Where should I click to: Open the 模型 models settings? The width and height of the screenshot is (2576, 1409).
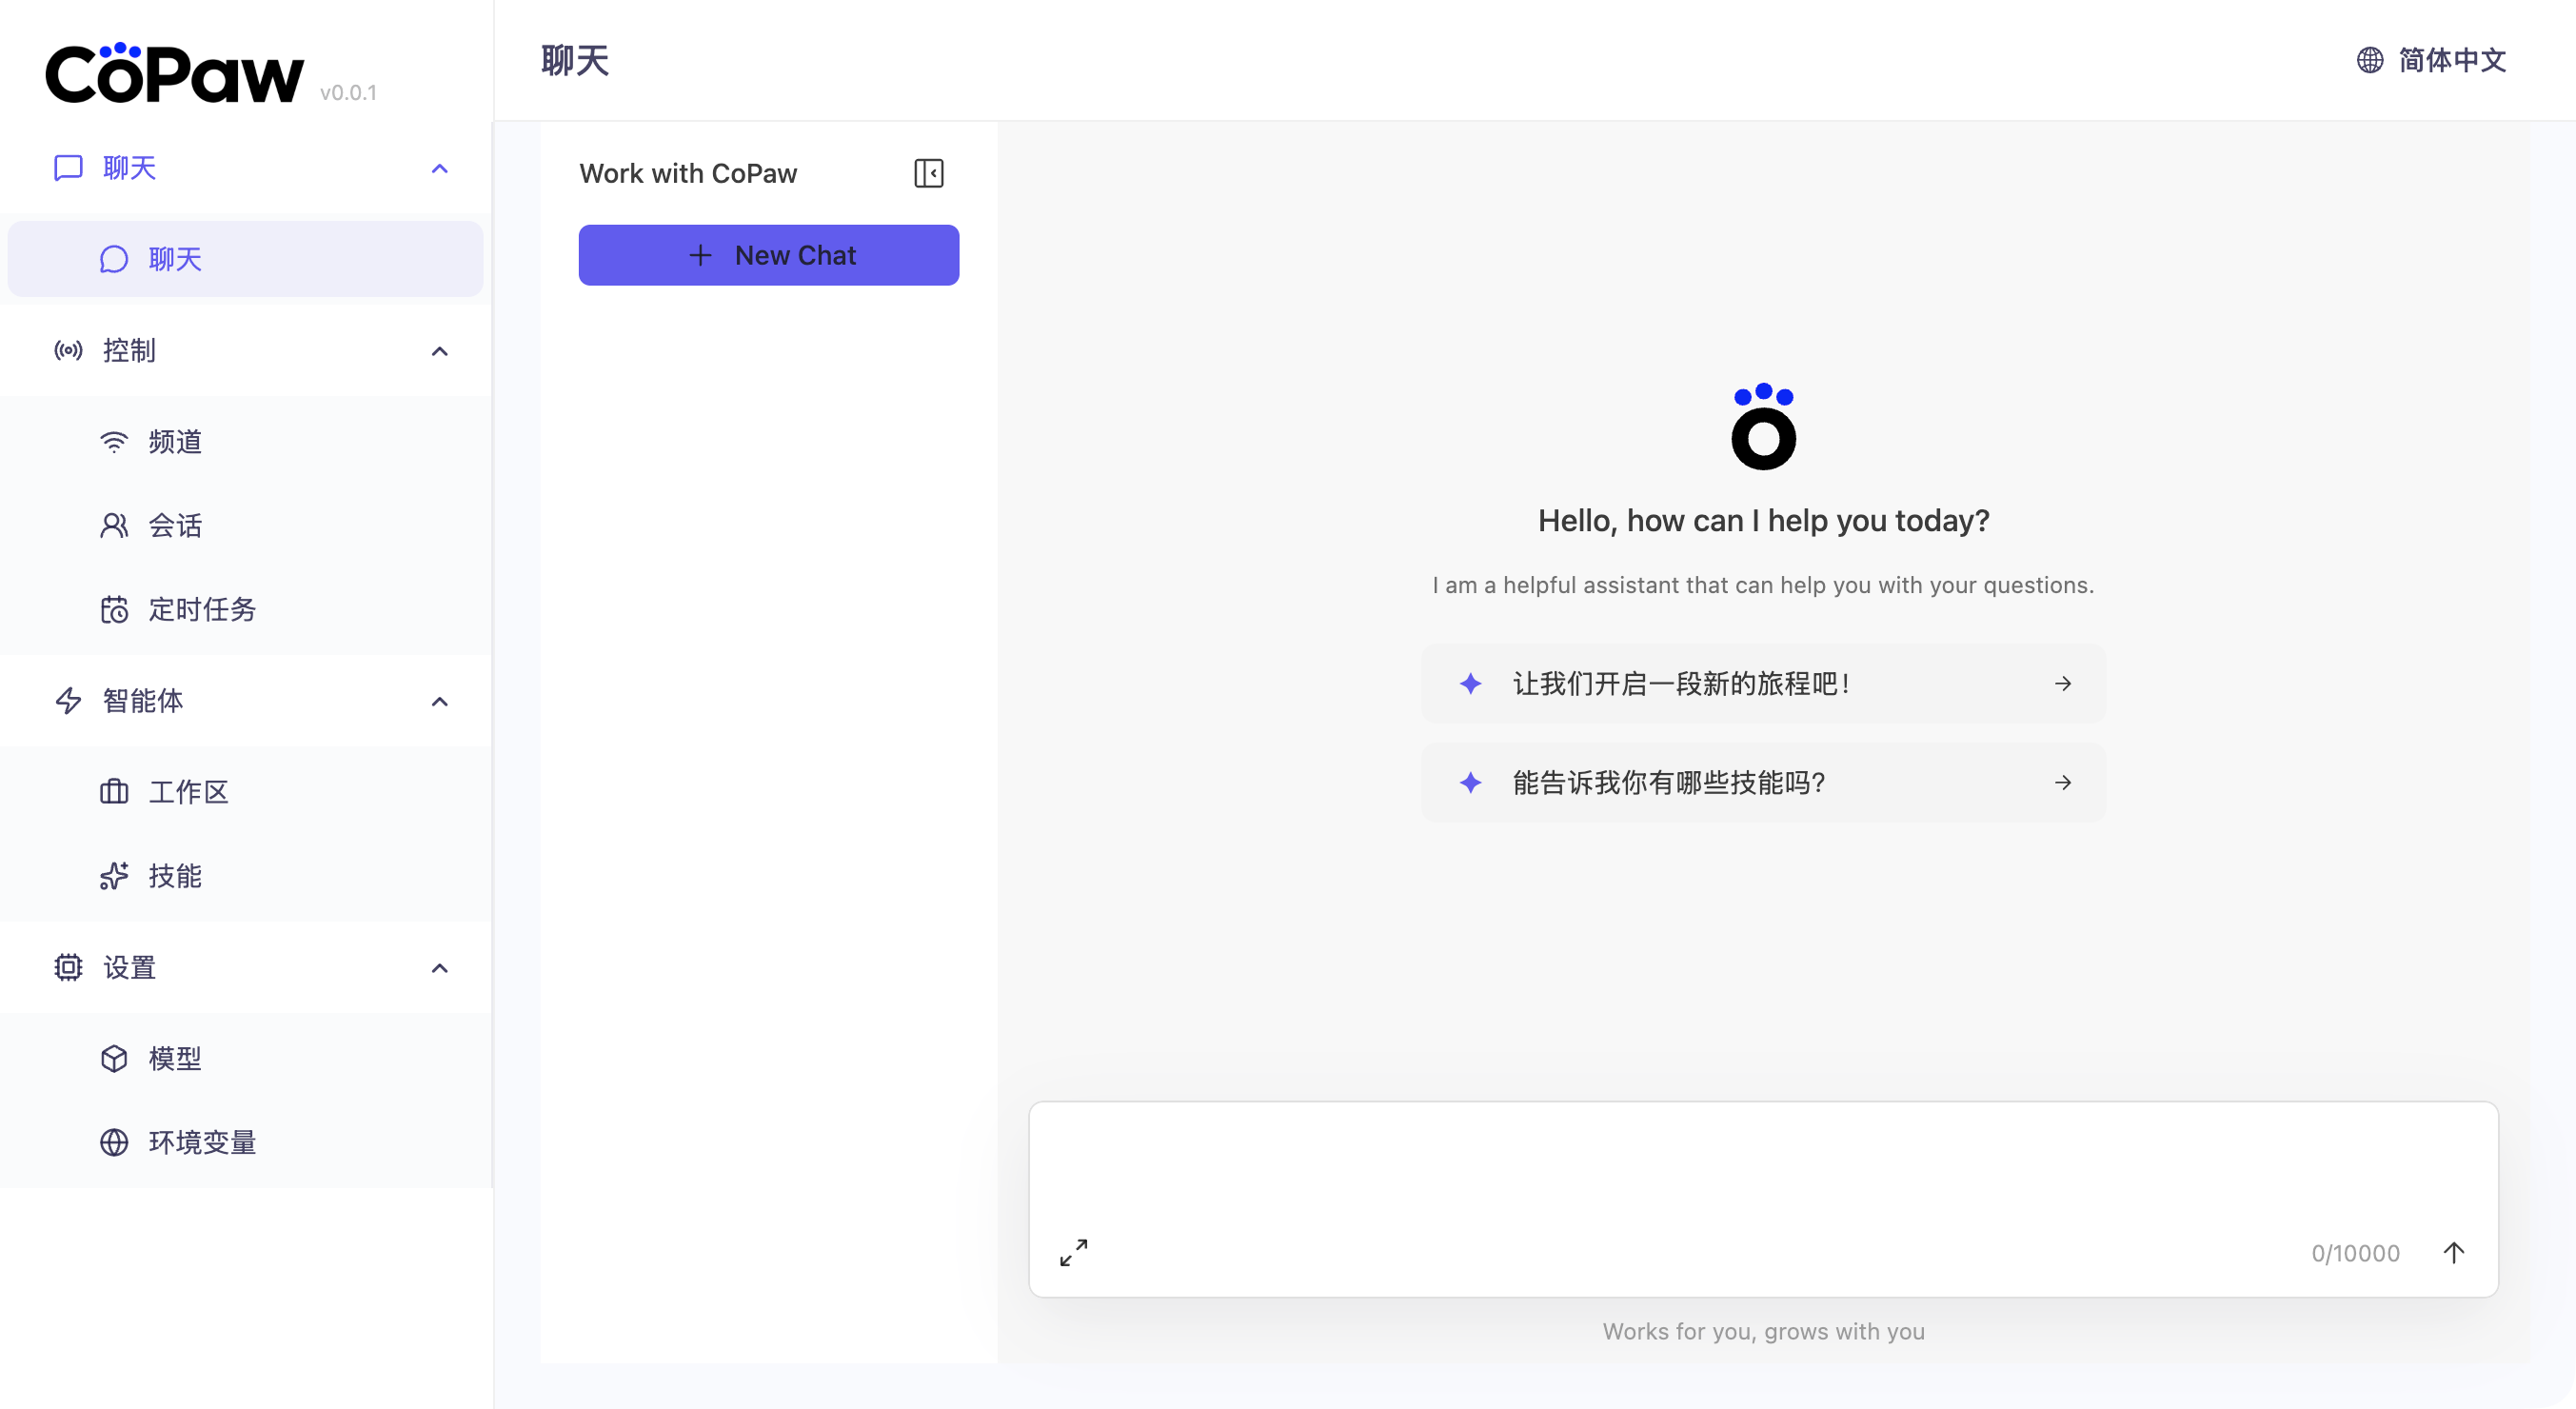point(175,1058)
